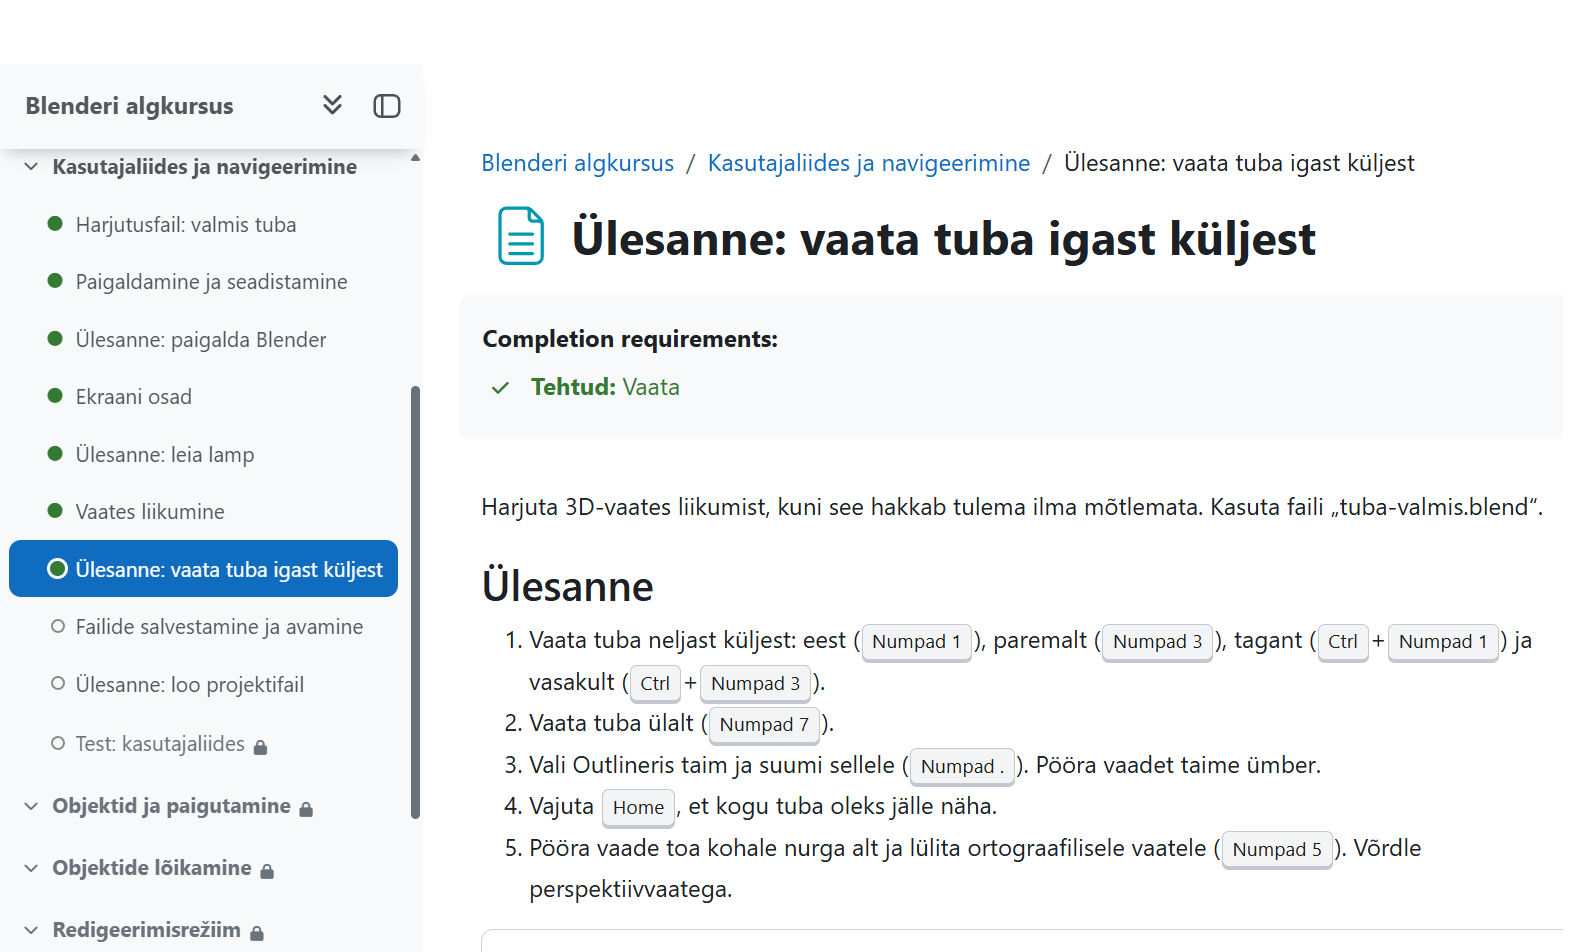Viewport: 1593px width, 952px height.
Task: Expand Objektide lõikamine section chevron
Action: click(31, 868)
